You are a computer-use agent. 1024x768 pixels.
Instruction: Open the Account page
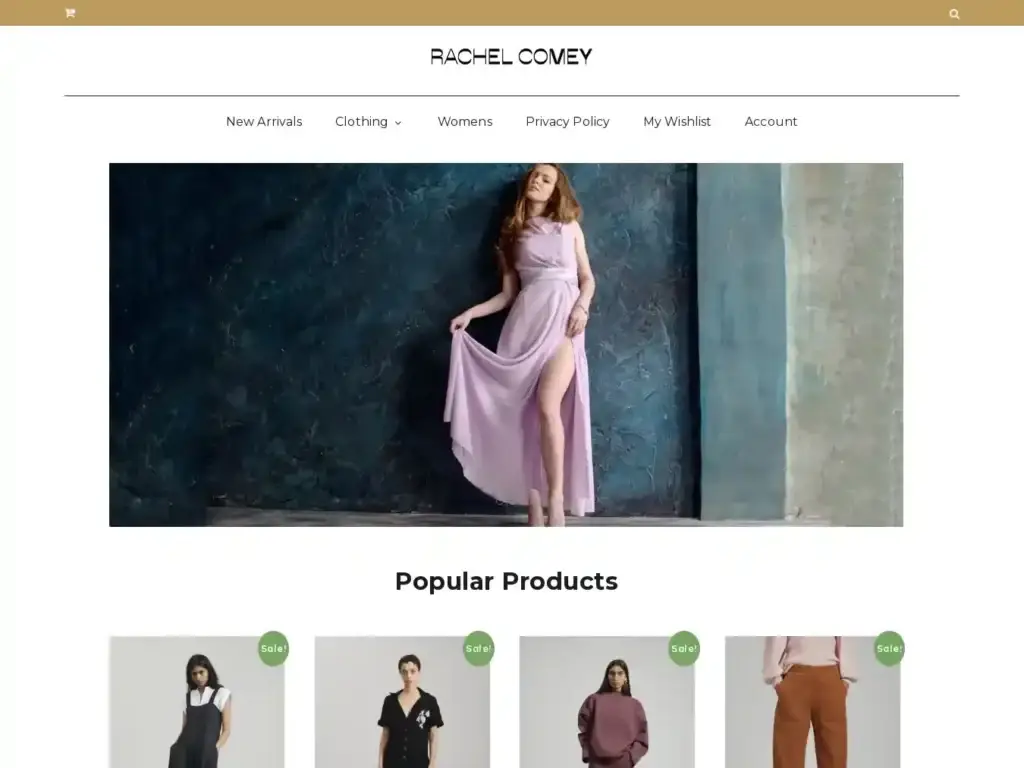point(771,121)
